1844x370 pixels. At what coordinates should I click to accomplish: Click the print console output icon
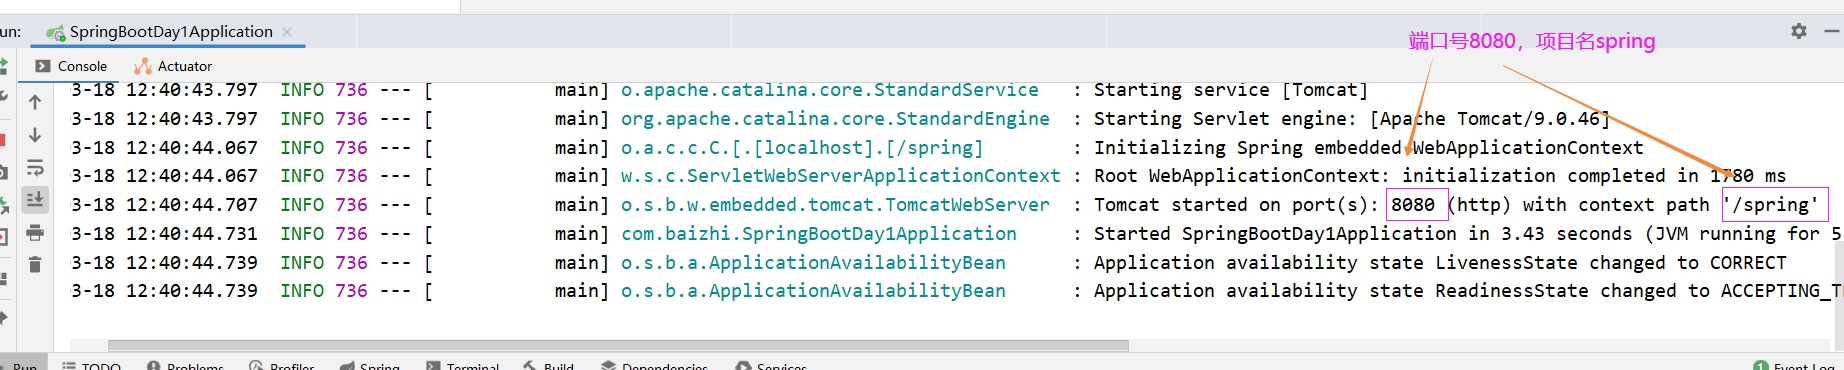pyautogui.click(x=35, y=233)
